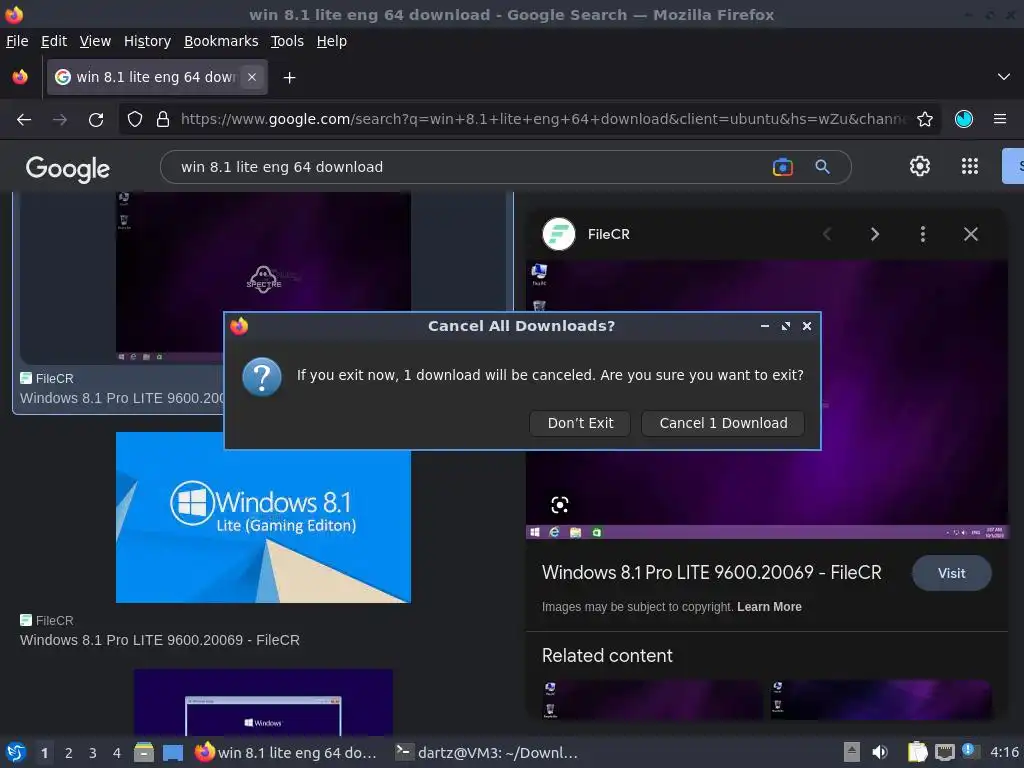Go back to the previous page
Image resolution: width=1024 pixels, height=768 pixels.
coord(24,120)
